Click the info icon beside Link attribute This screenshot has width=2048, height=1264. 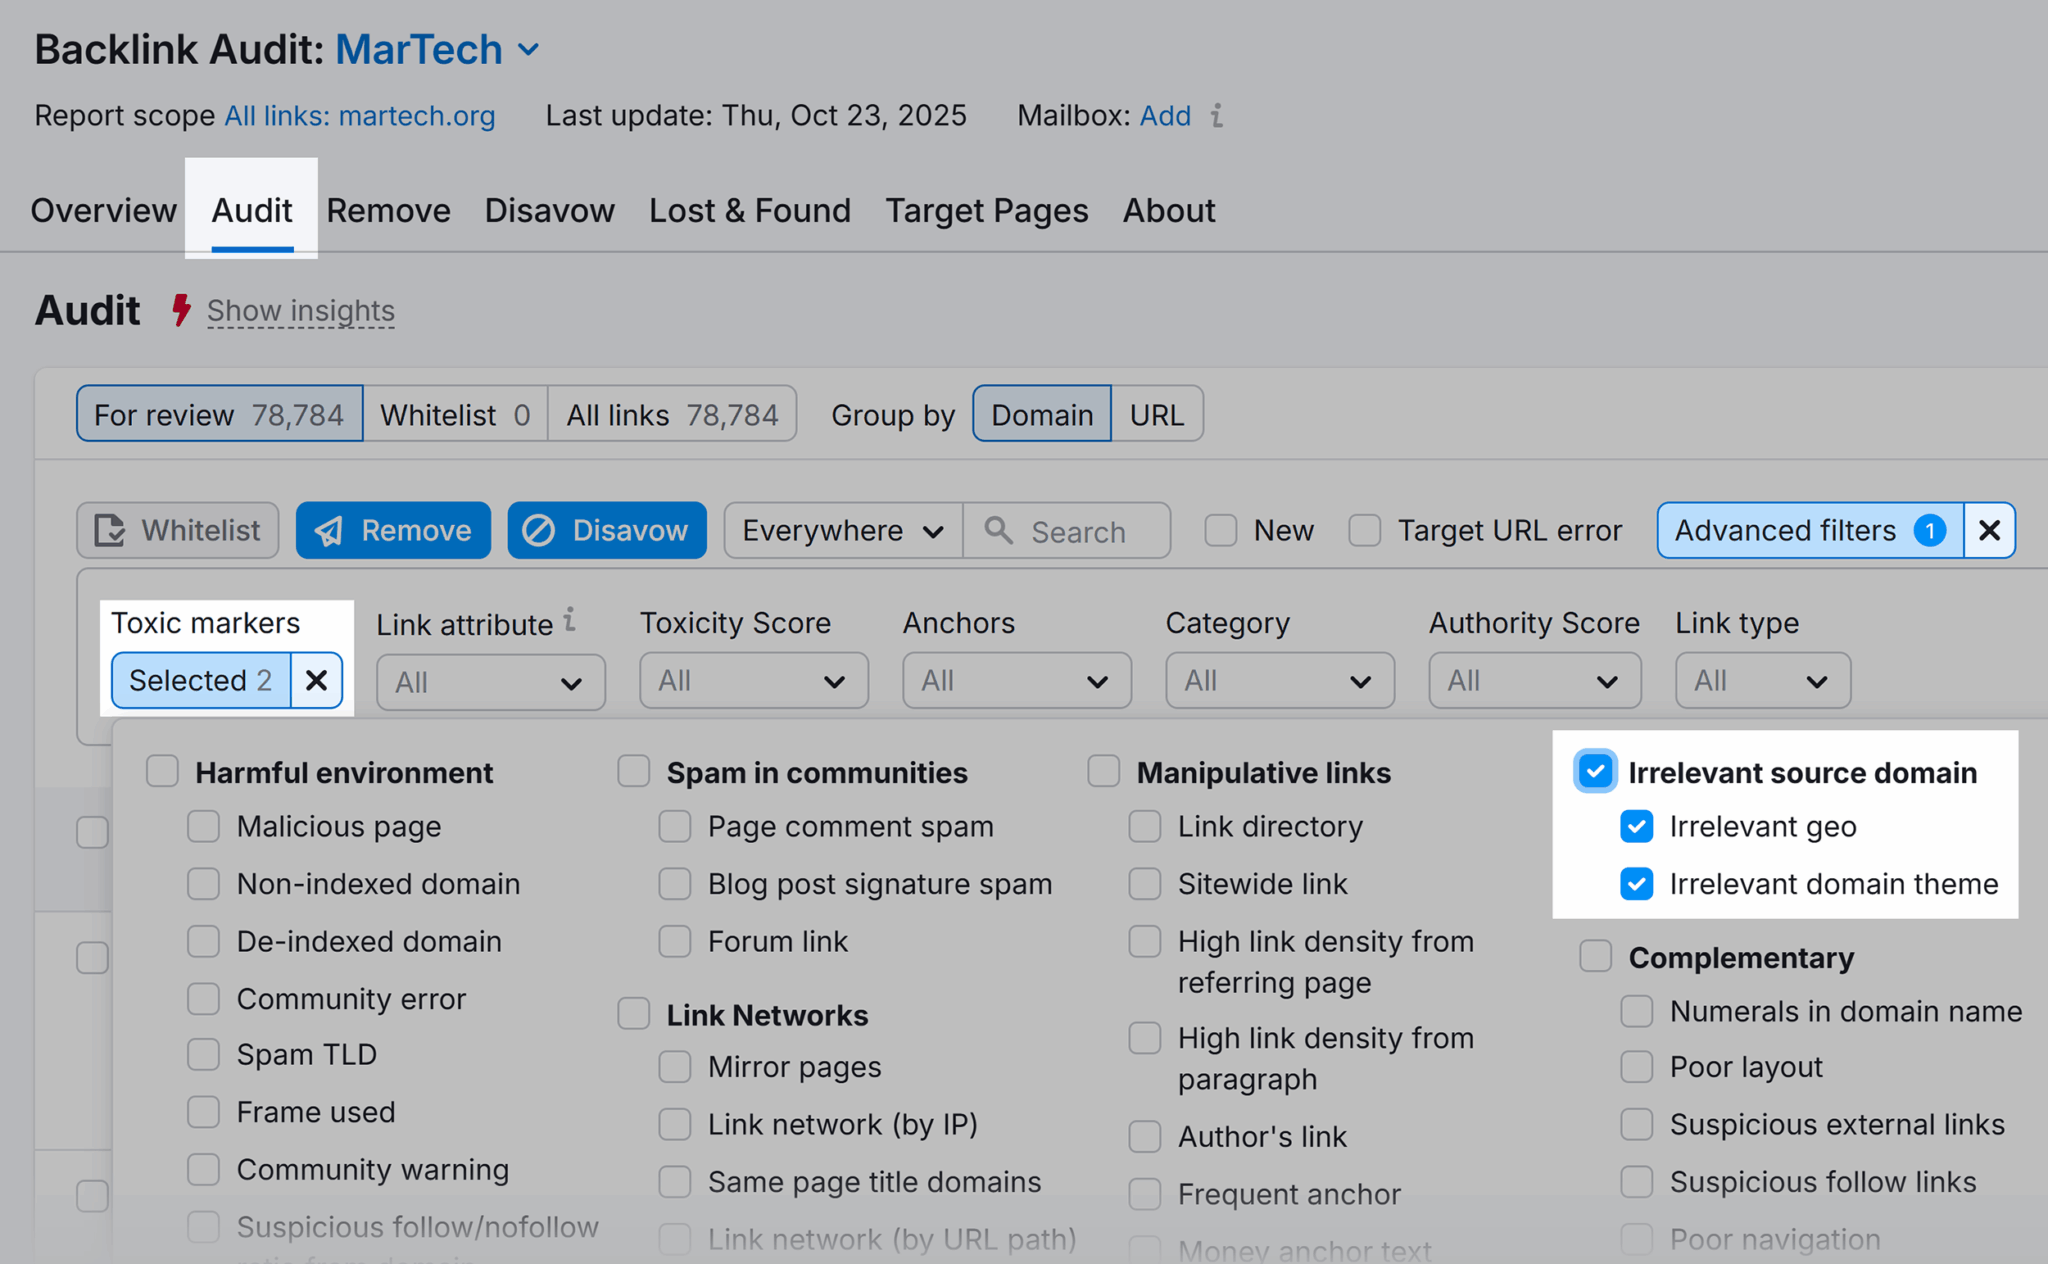pyautogui.click(x=570, y=620)
